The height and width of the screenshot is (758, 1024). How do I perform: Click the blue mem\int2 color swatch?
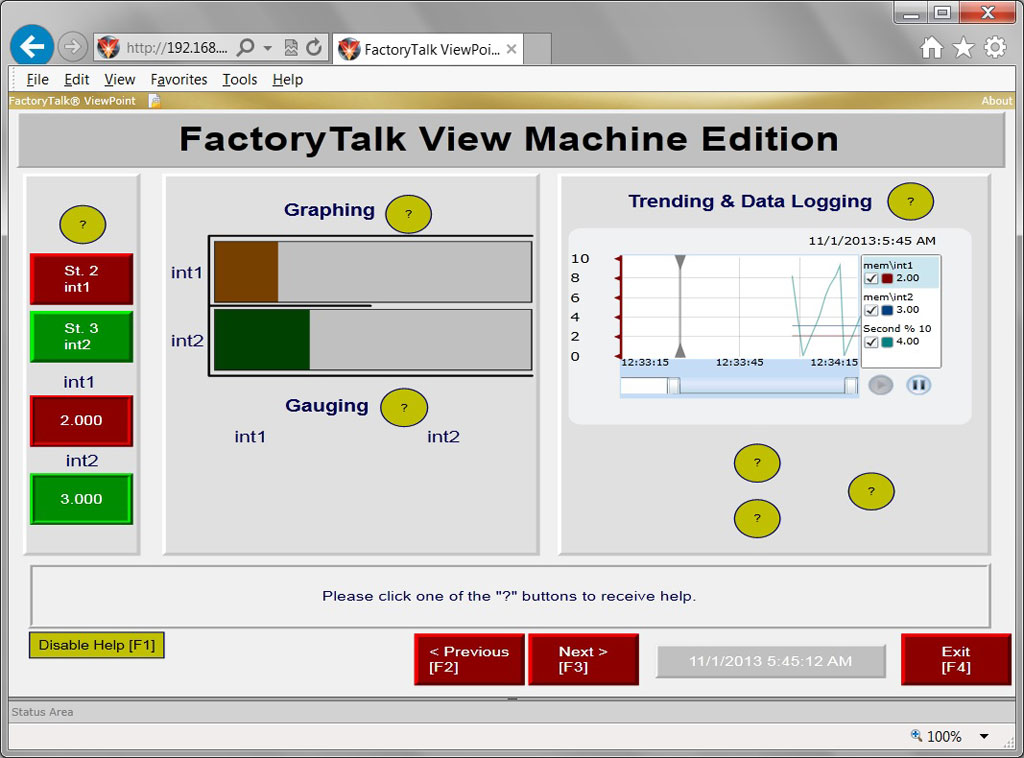(x=887, y=310)
